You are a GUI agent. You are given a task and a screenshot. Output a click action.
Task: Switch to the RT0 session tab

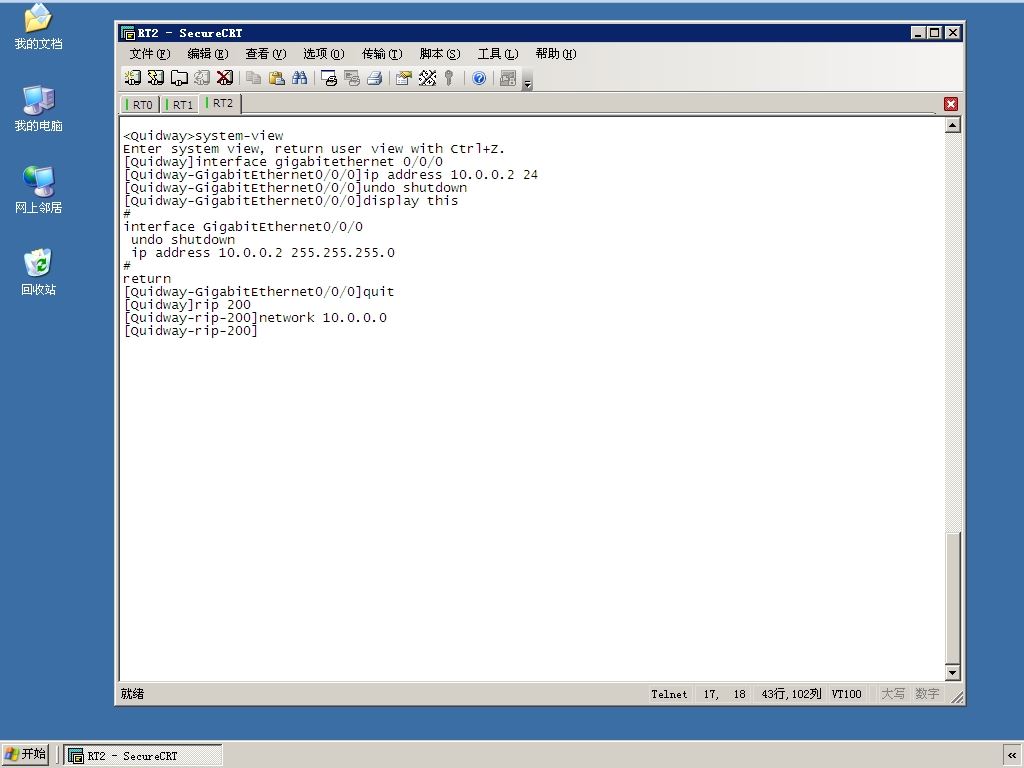[140, 104]
